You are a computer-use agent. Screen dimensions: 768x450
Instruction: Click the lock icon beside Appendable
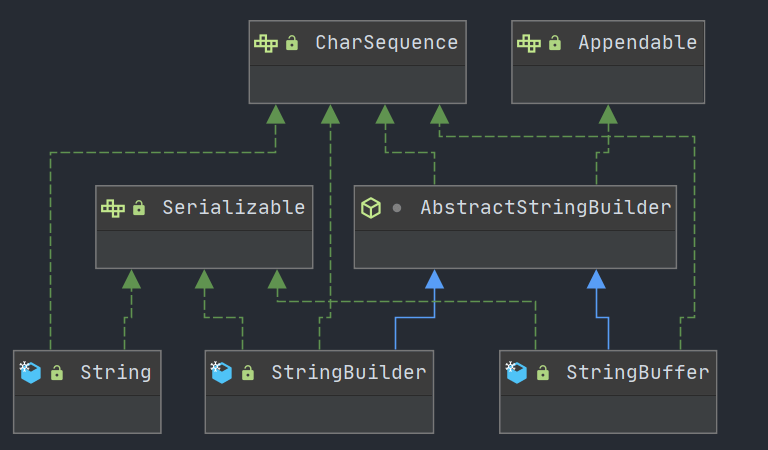[x=555, y=43]
